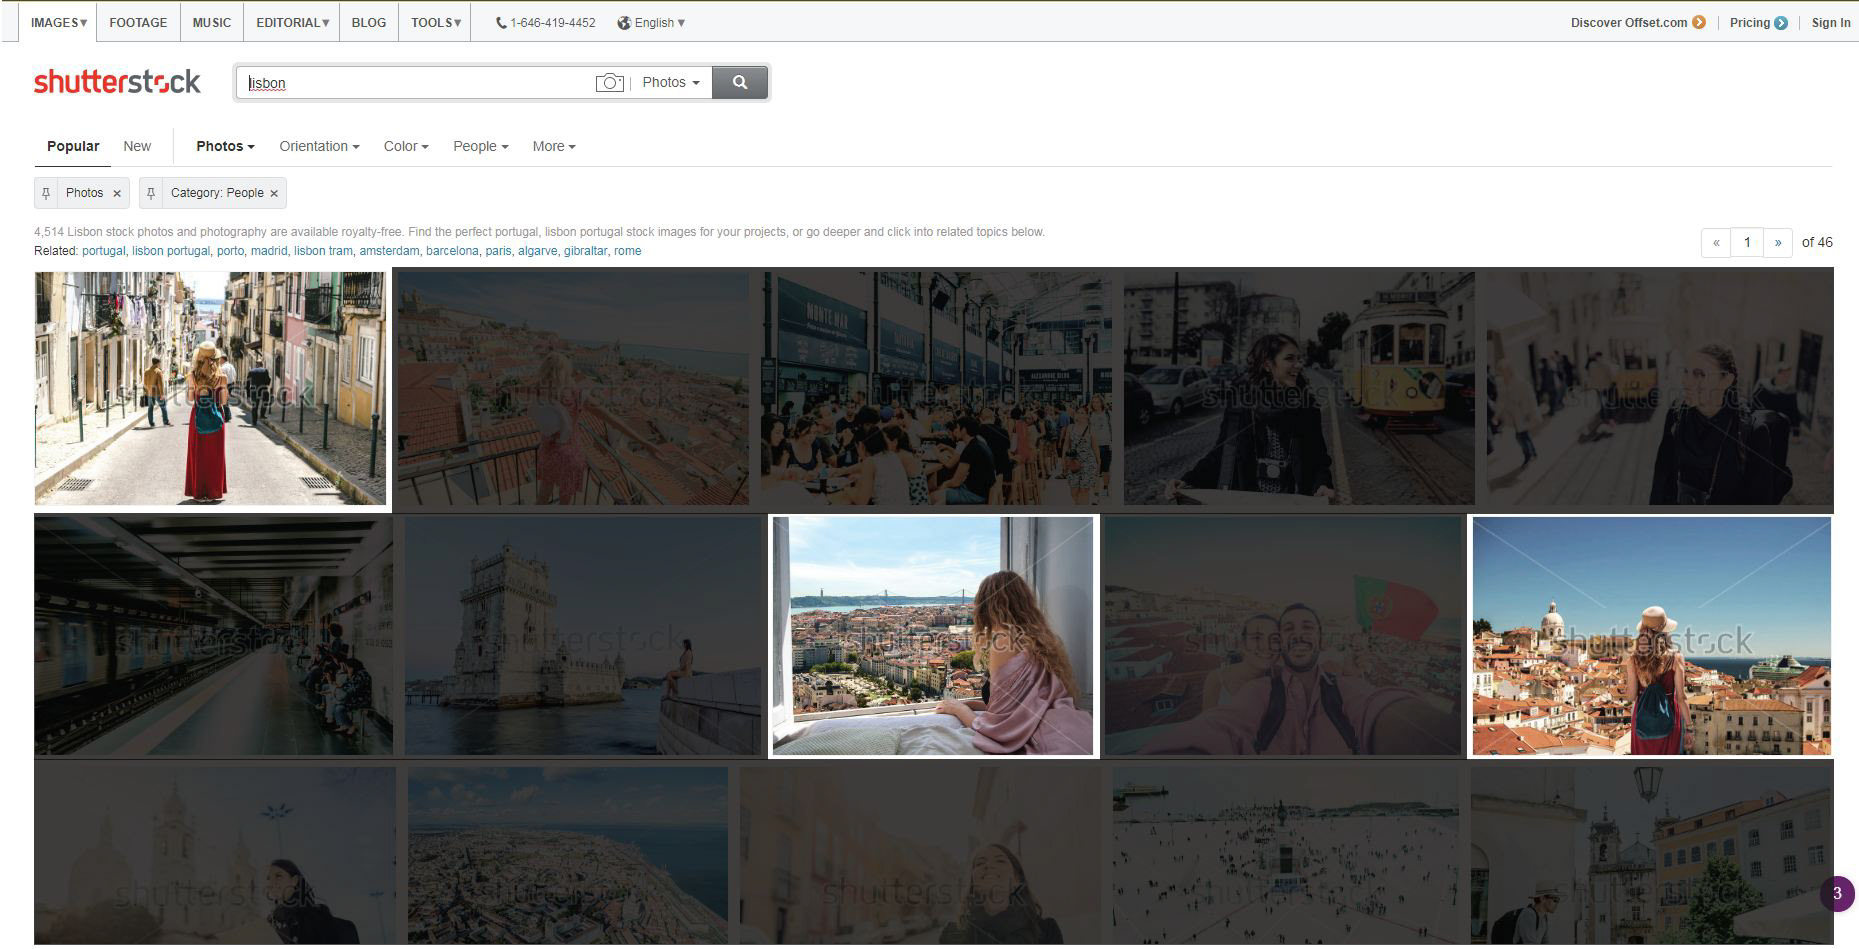The height and width of the screenshot is (949, 1859).
Task: Click related topic 'porto'
Action: tap(230, 251)
